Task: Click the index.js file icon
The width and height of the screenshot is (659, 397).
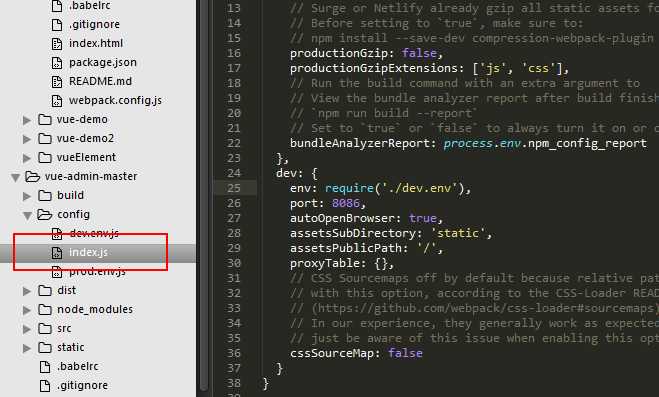Action: [57, 252]
